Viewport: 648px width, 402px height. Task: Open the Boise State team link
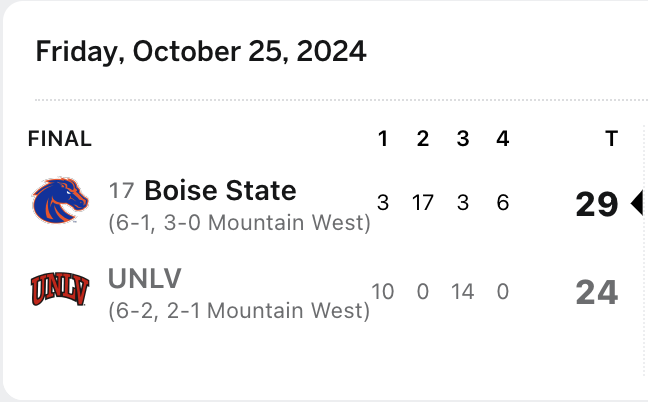(220, 190)
